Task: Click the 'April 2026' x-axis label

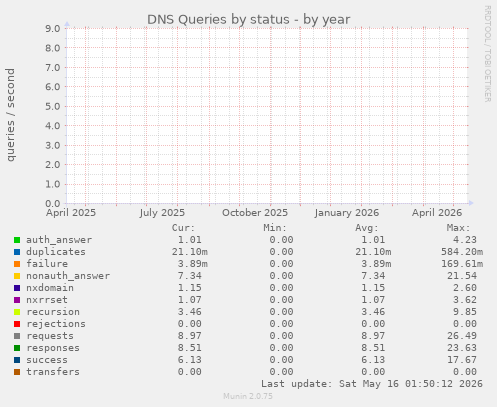Action: (x=437, y=213)
